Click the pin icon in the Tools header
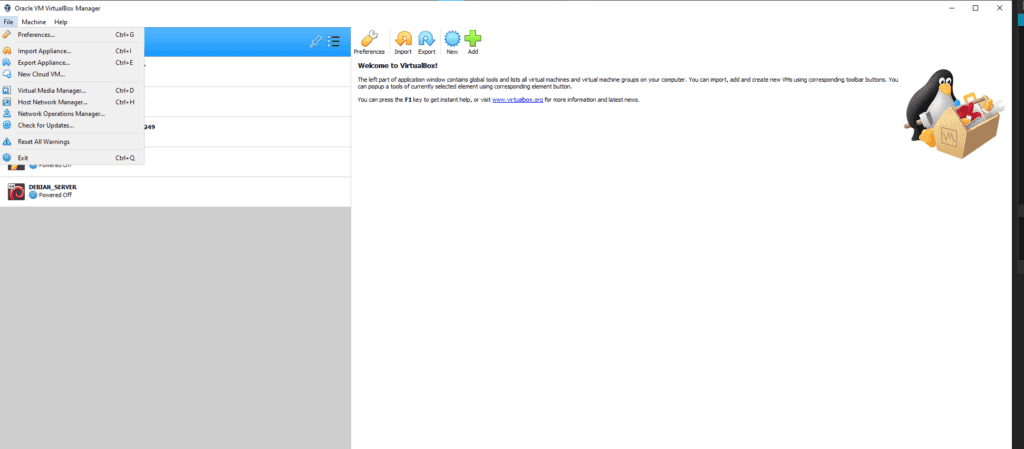 coord(316,42)
